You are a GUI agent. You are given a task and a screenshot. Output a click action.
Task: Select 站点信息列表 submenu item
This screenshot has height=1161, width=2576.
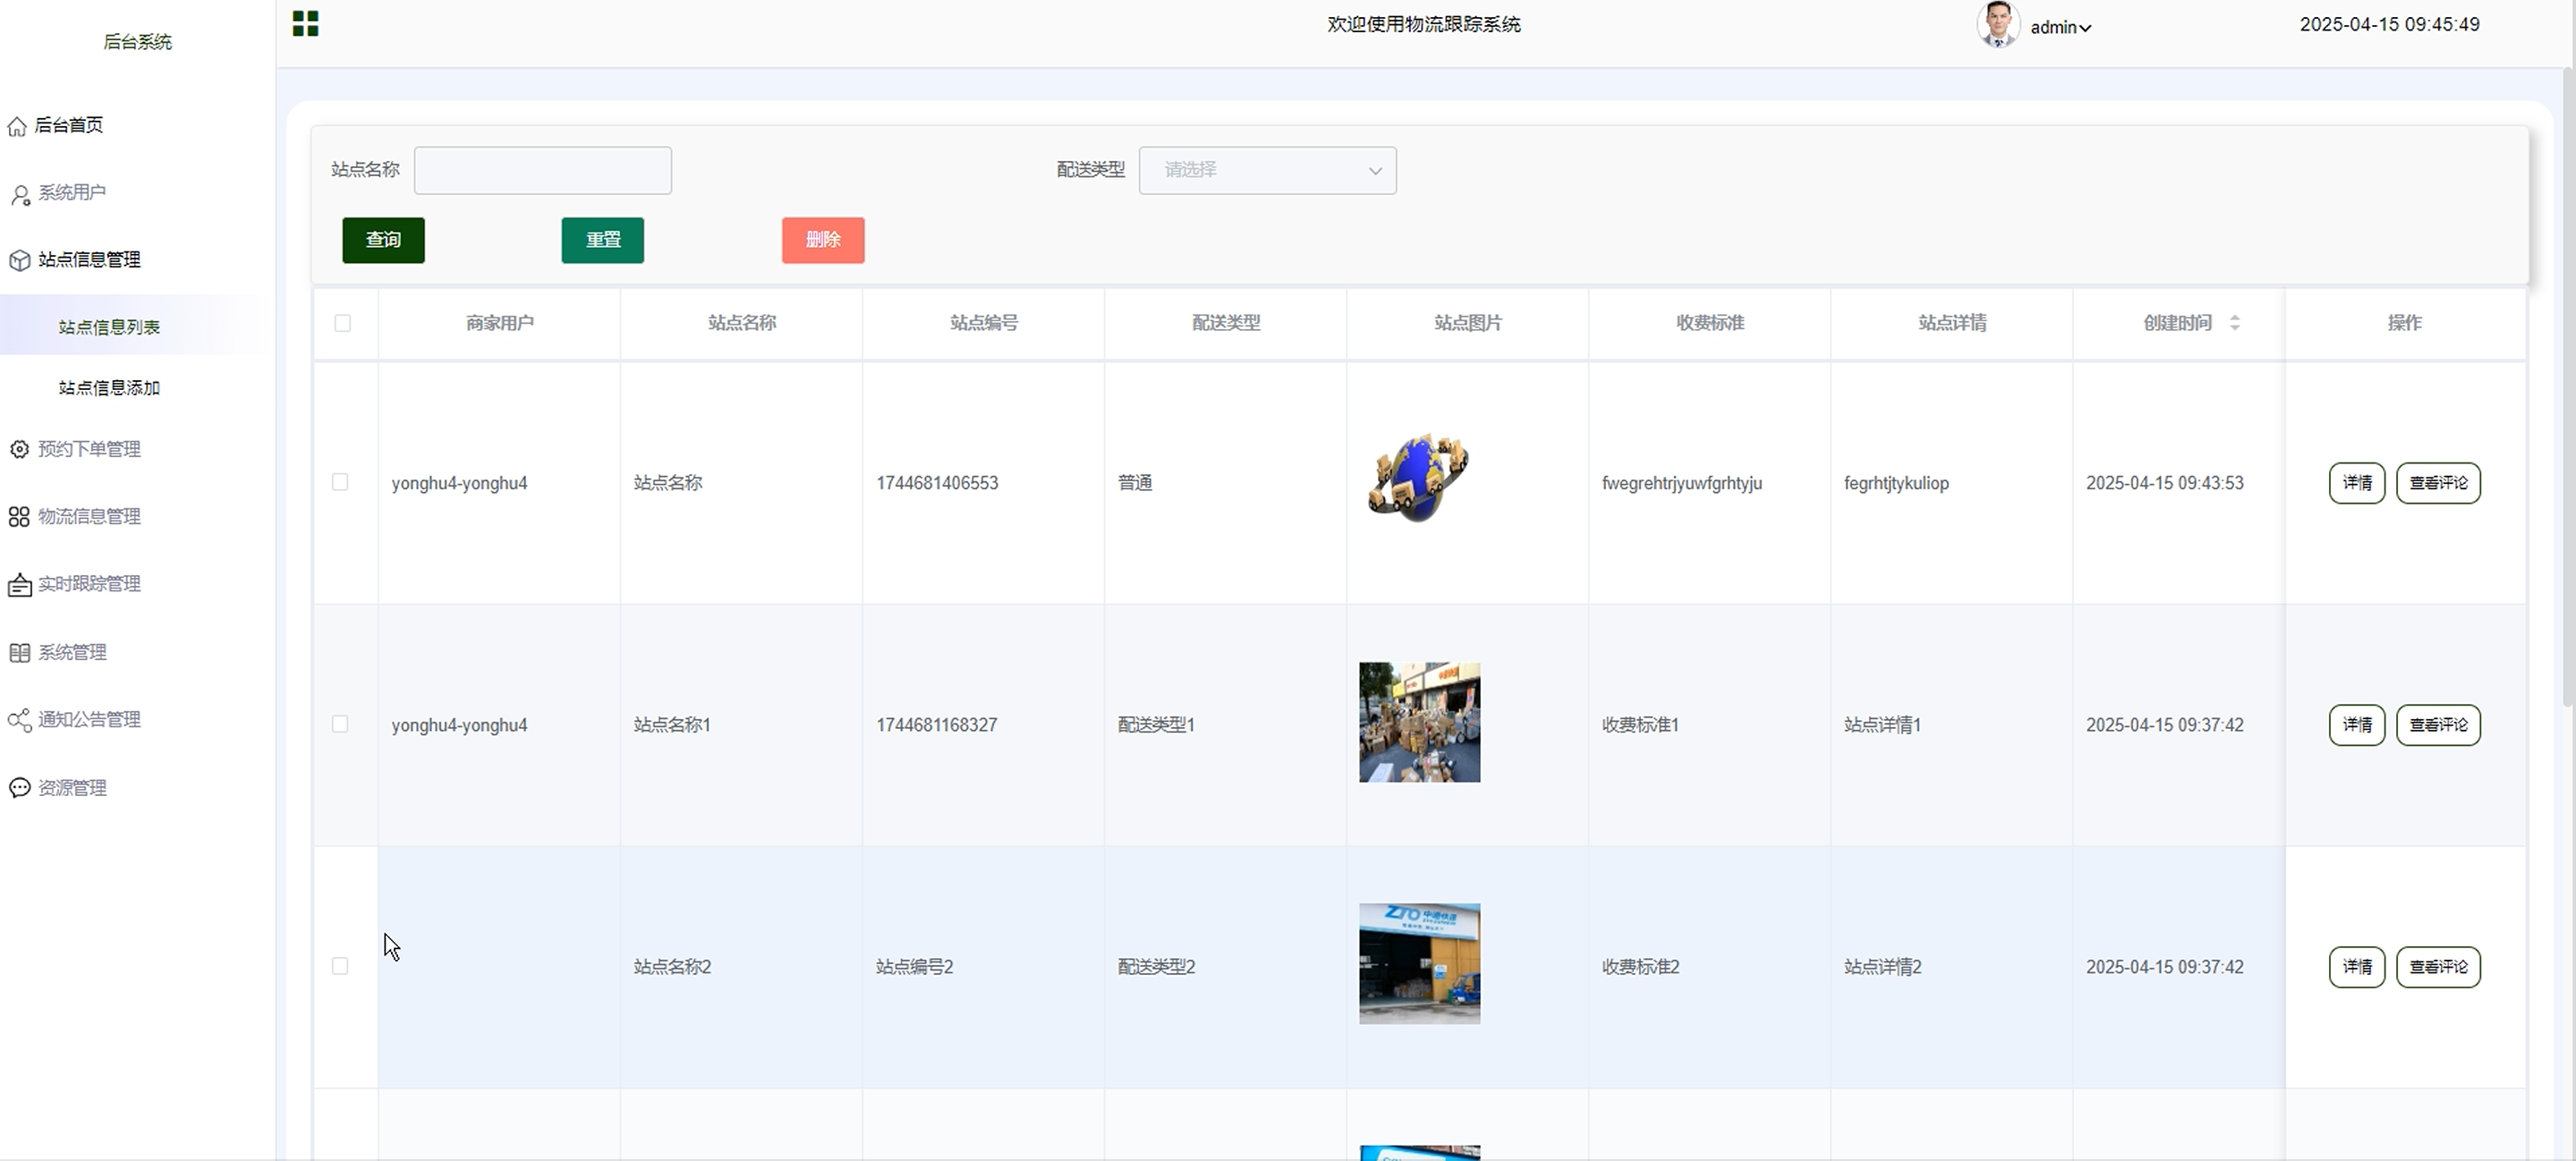coord(109,327)
